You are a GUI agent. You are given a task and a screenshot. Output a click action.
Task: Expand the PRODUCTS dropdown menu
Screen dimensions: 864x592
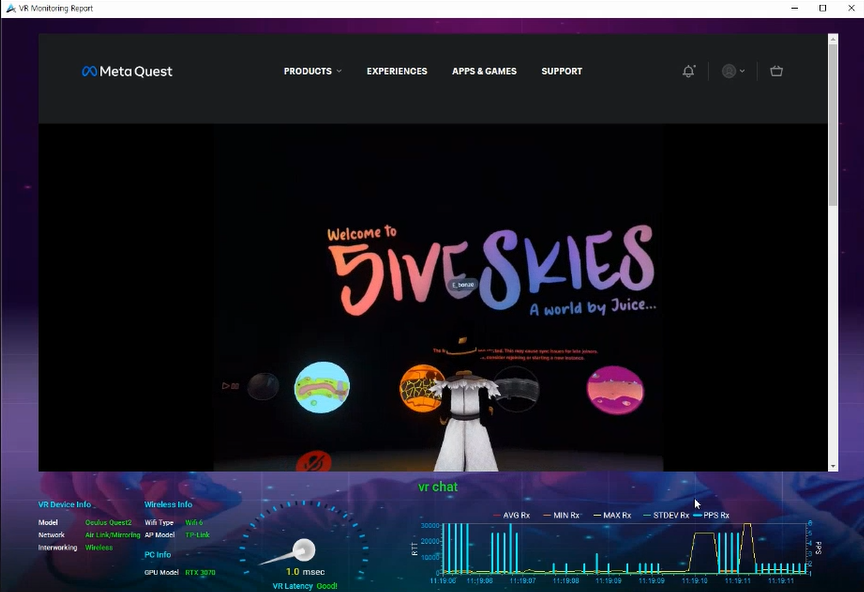coord(312,71)
